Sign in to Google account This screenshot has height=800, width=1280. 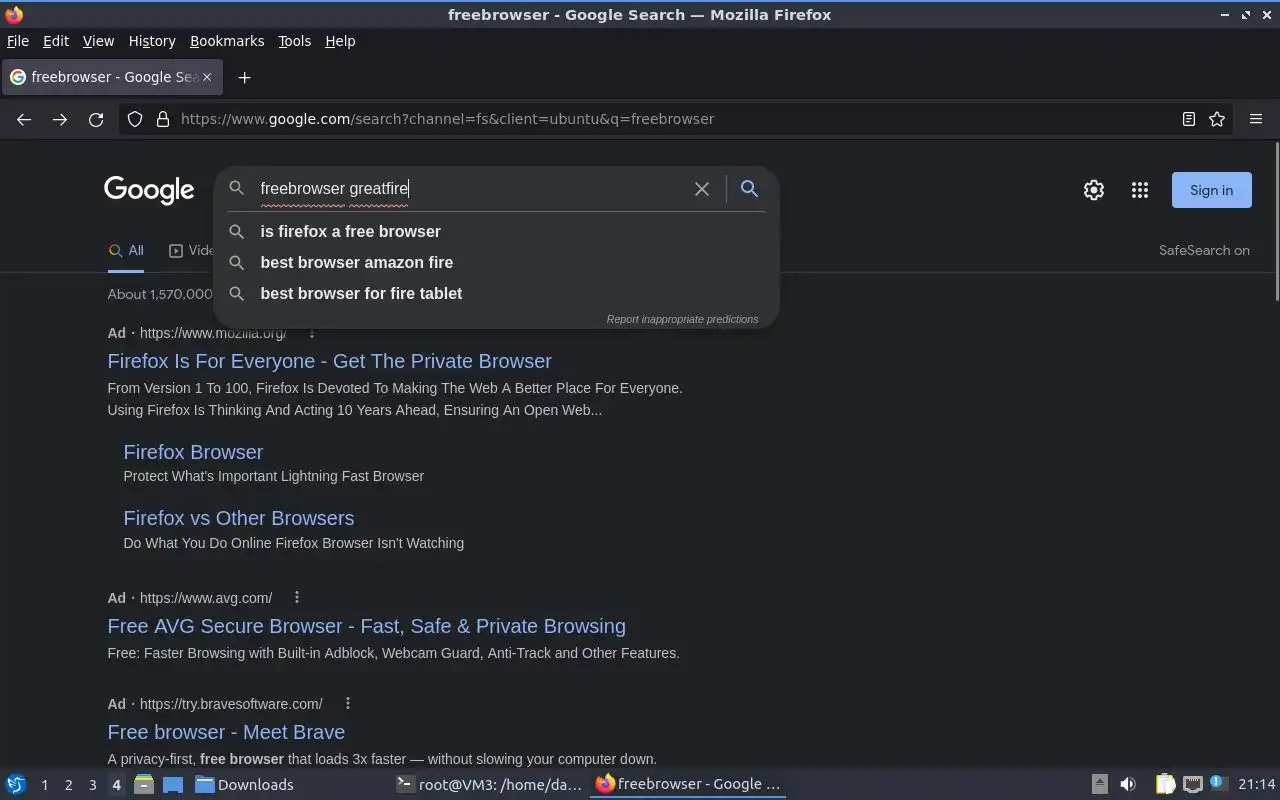[x=1211, y=190]
